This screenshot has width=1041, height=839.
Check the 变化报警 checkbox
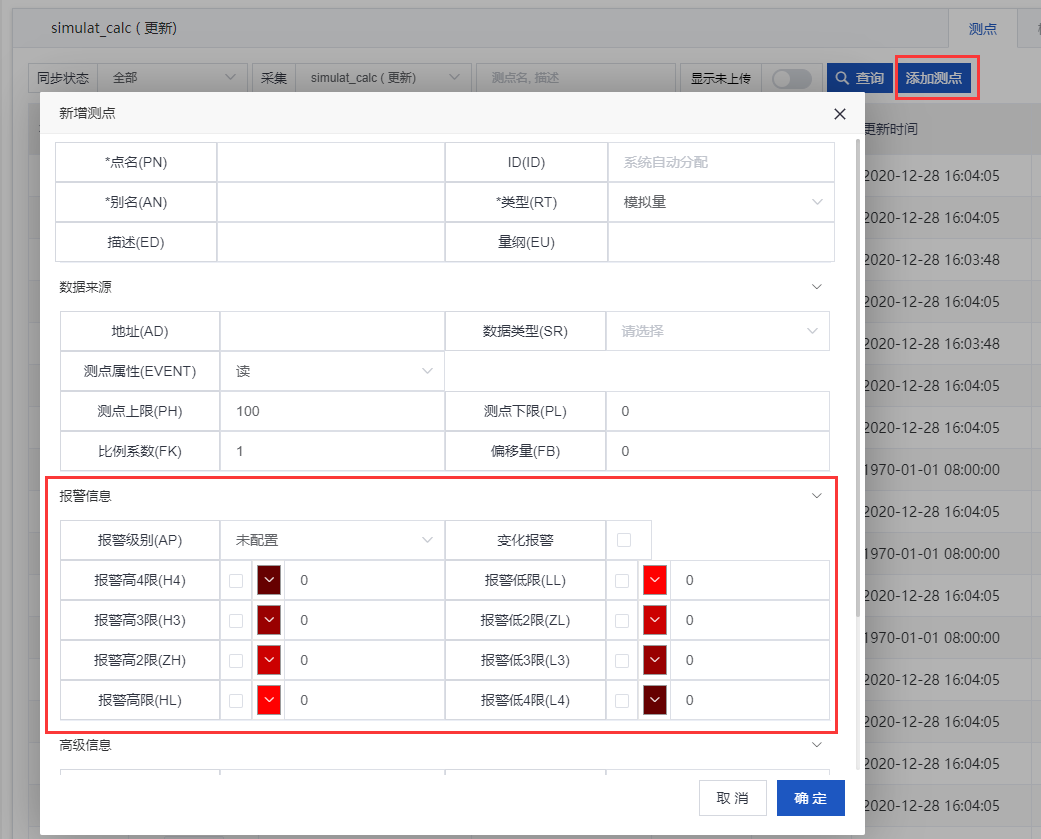click(624, 540)
